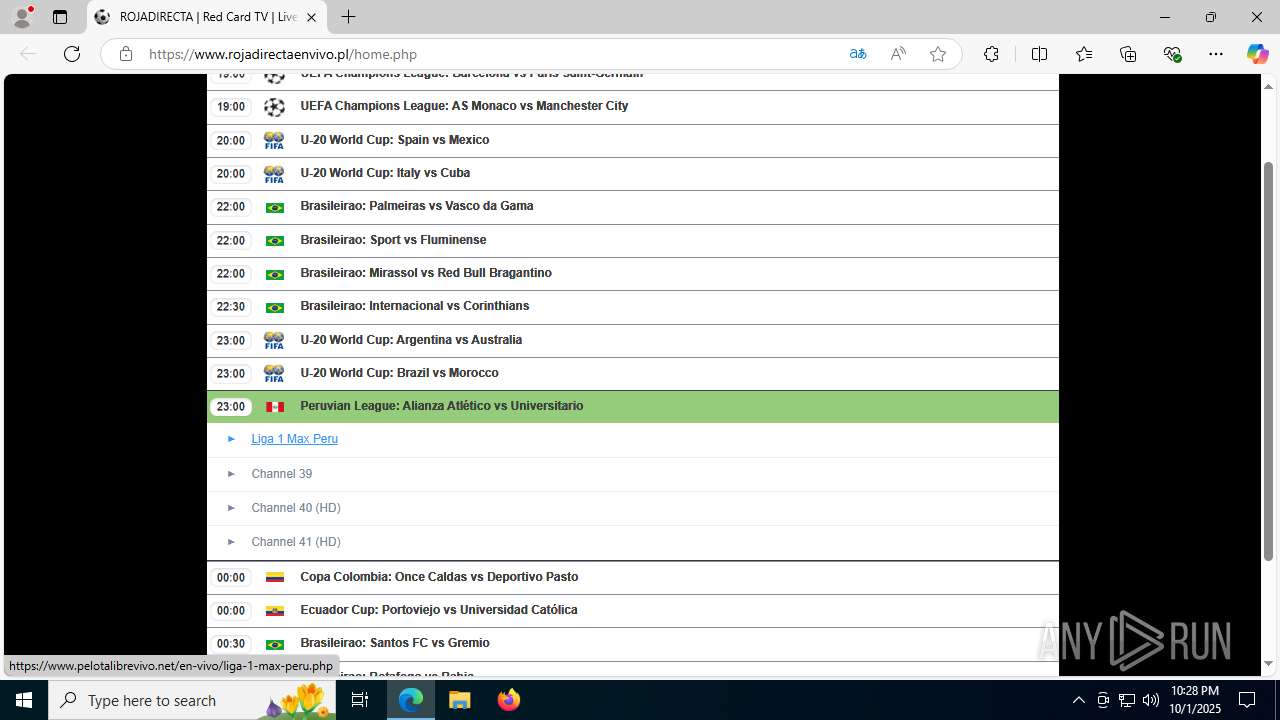Open the Favorites list

(x=1084, y=54)
